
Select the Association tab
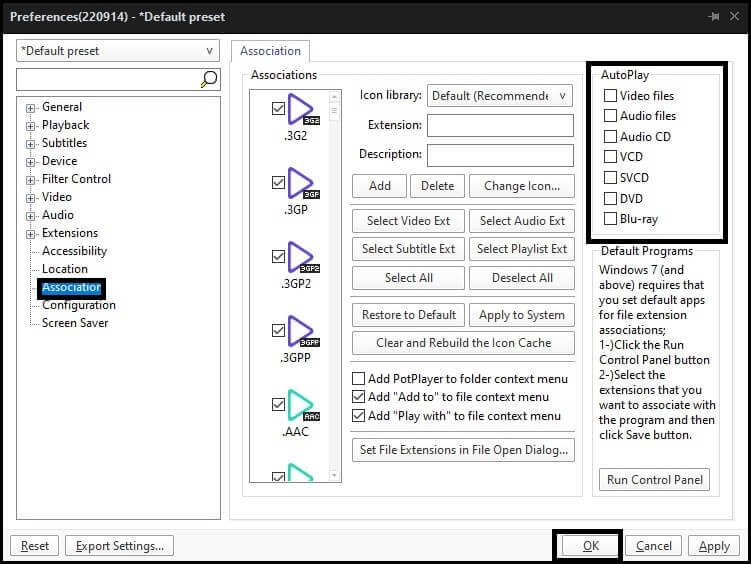pos(270,51)
